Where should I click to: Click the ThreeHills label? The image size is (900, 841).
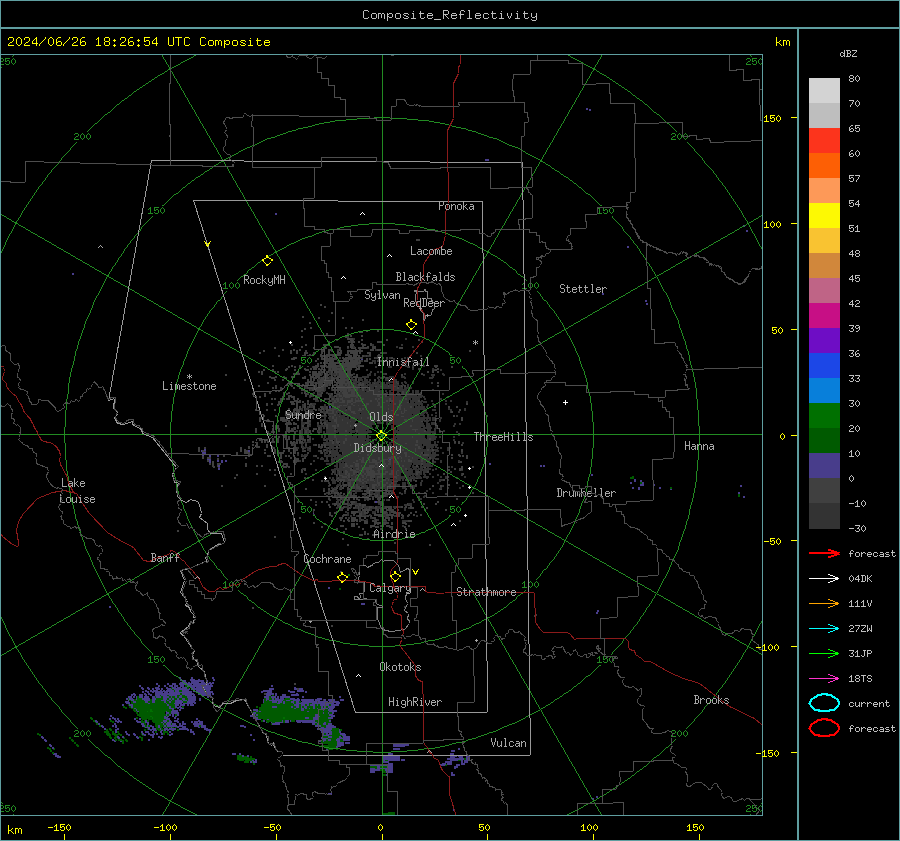tap(503, 437)
